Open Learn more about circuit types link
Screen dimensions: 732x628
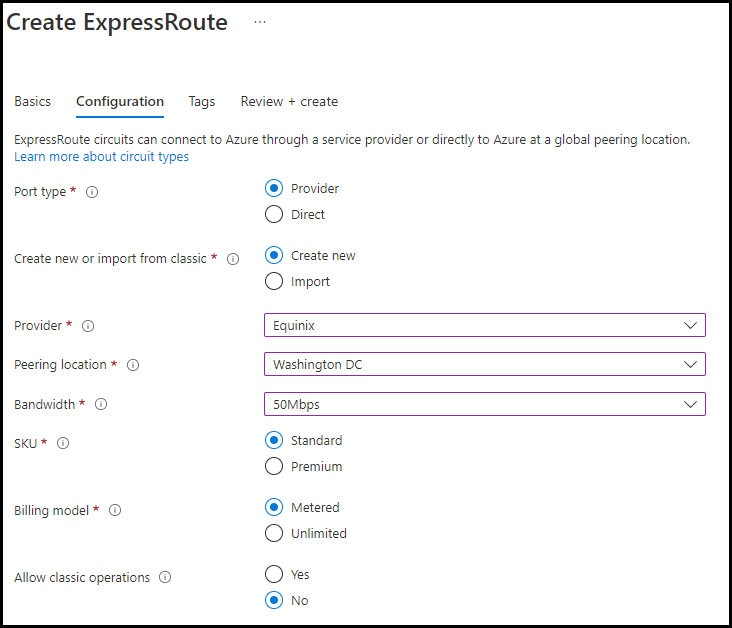[101, 157]
